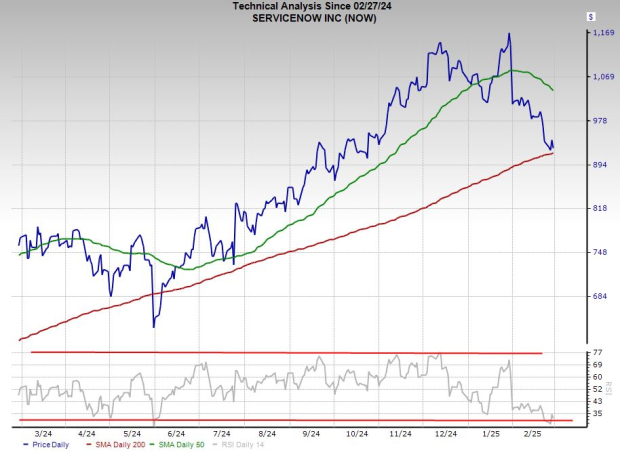Click the 894 price axis label
Image resolution: width=620 pixels, height=452 pixels.
[600, 165]
